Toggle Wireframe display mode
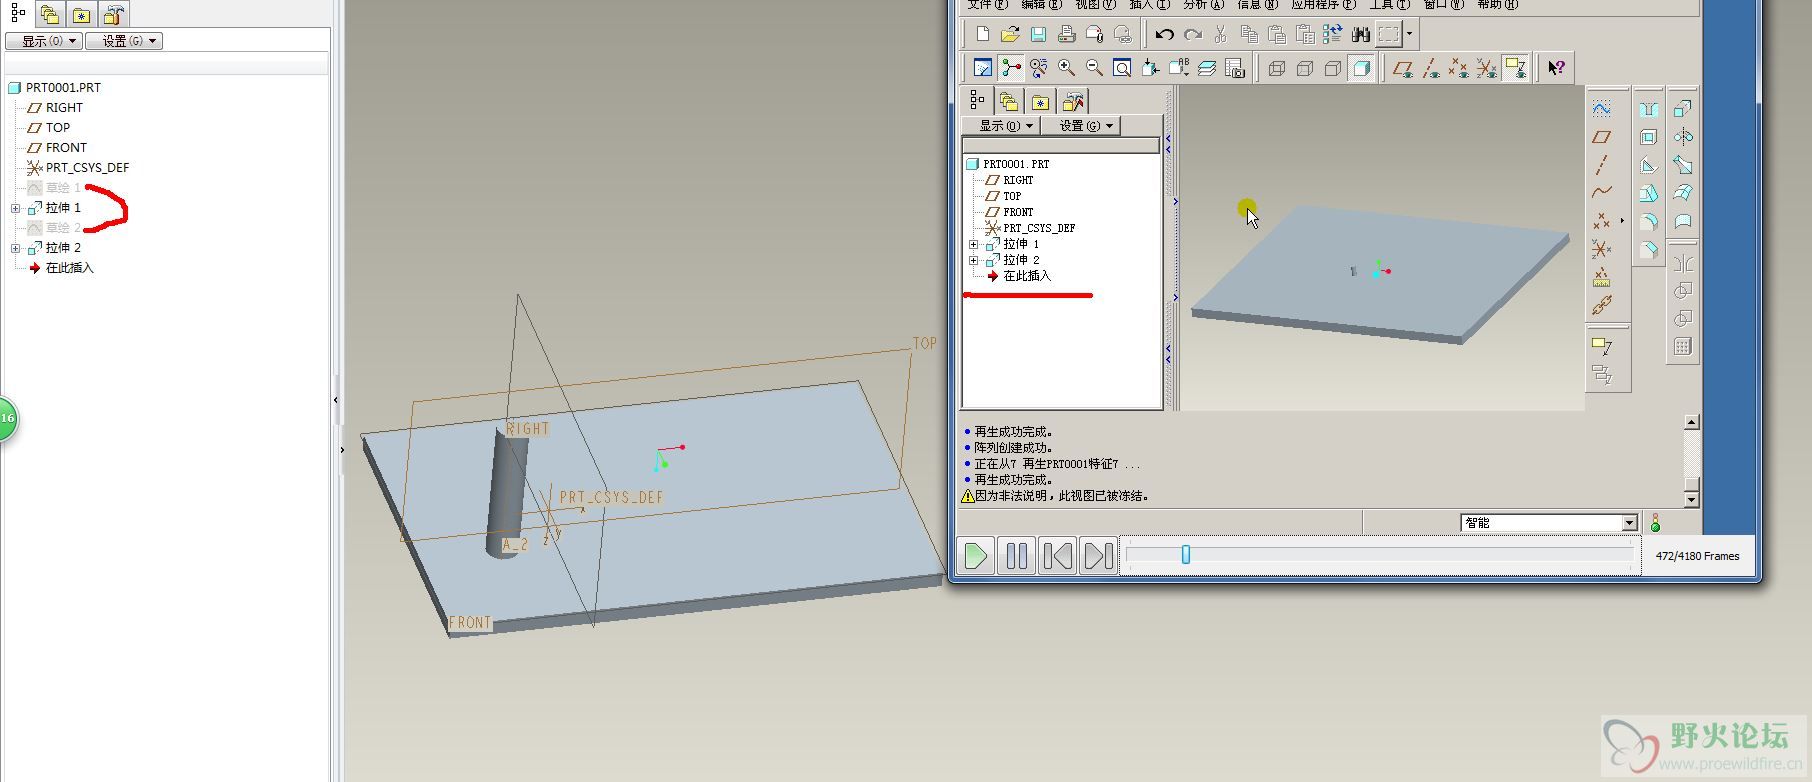 pos(1277,68)
